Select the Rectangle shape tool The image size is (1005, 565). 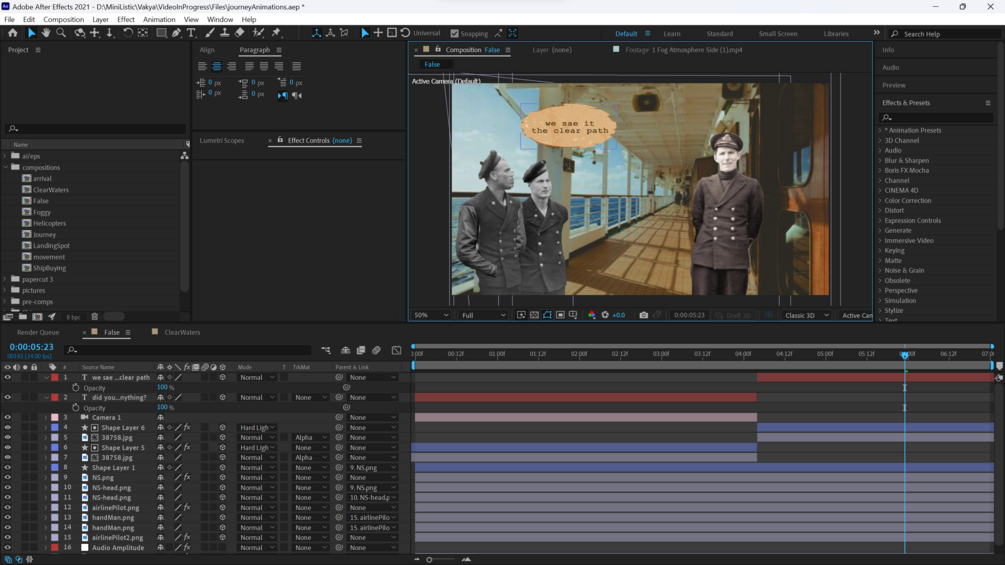(161, 33)
